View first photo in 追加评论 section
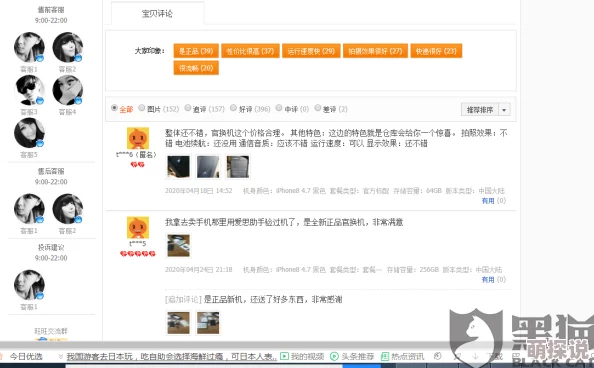The height and width of the screenshot is (368, 594). point(178,323)
